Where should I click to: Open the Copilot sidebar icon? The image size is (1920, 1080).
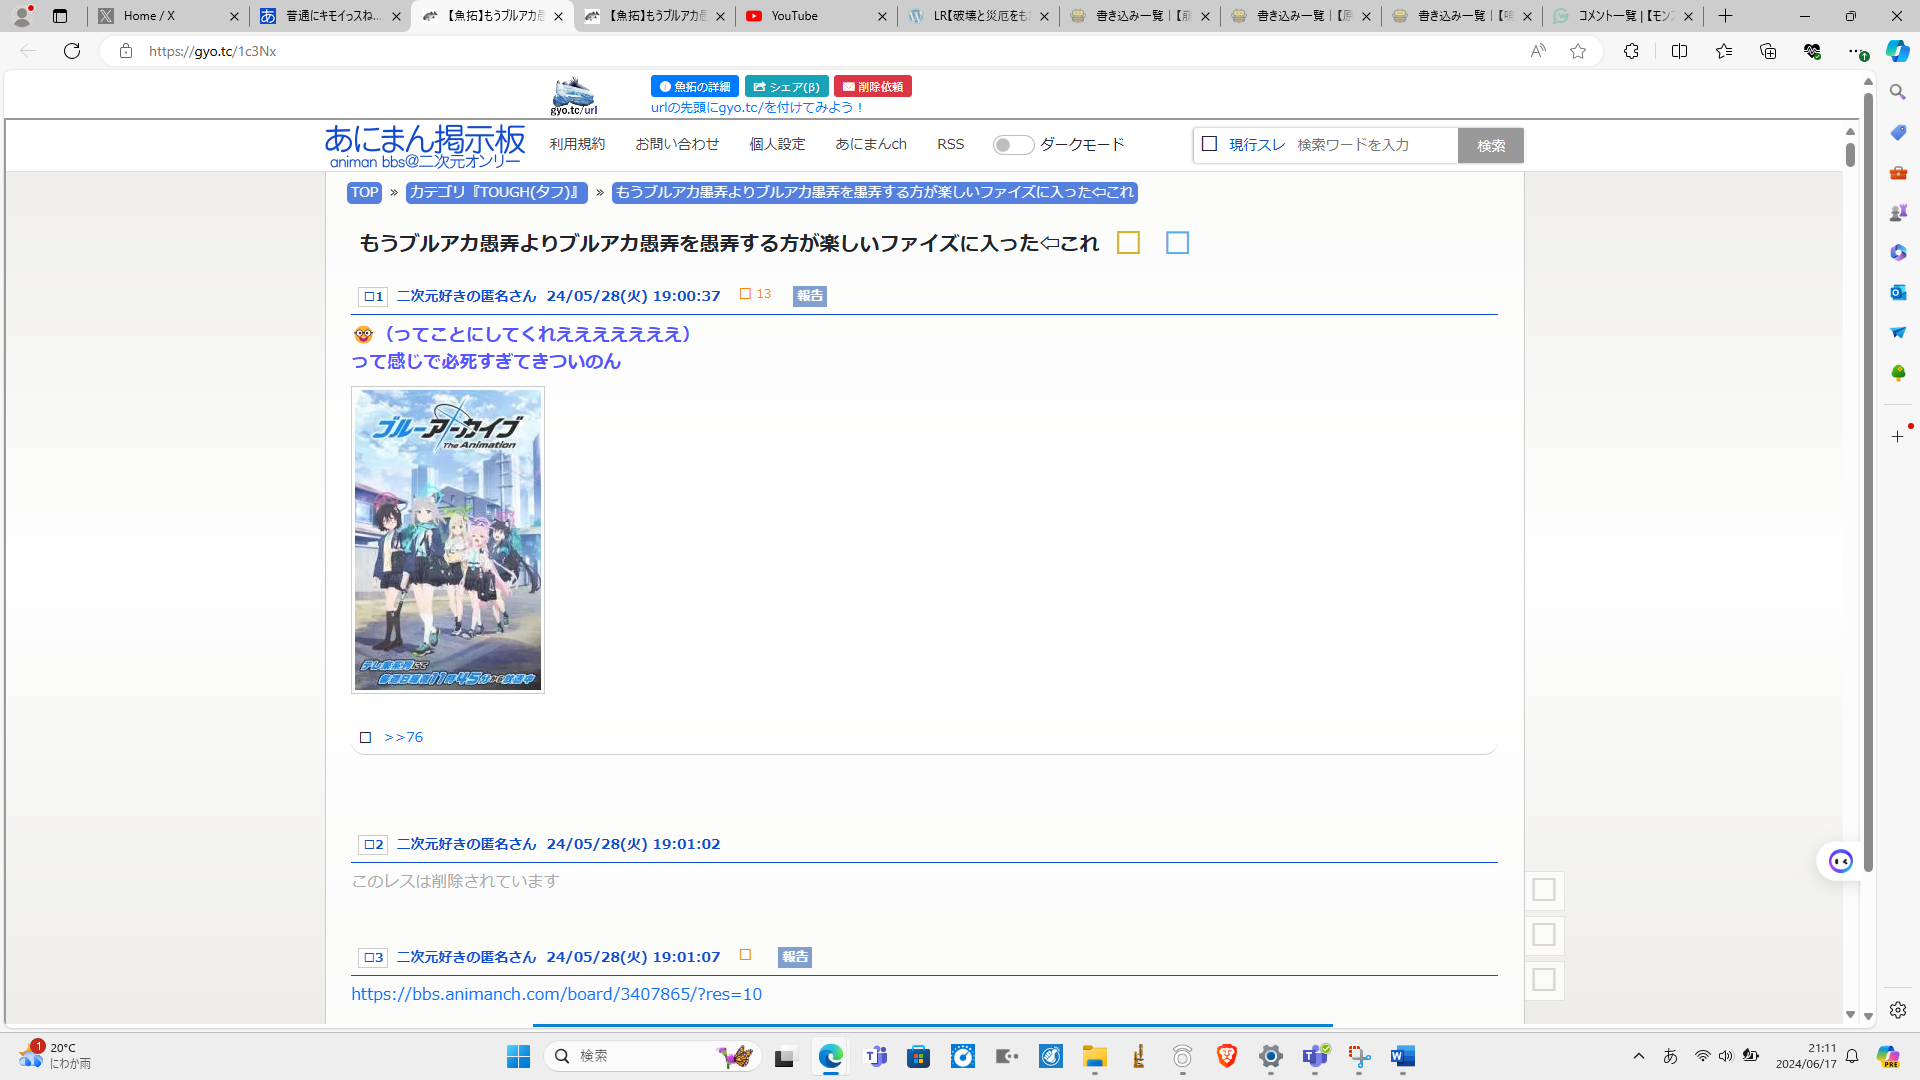click(x=1897, y=51)
